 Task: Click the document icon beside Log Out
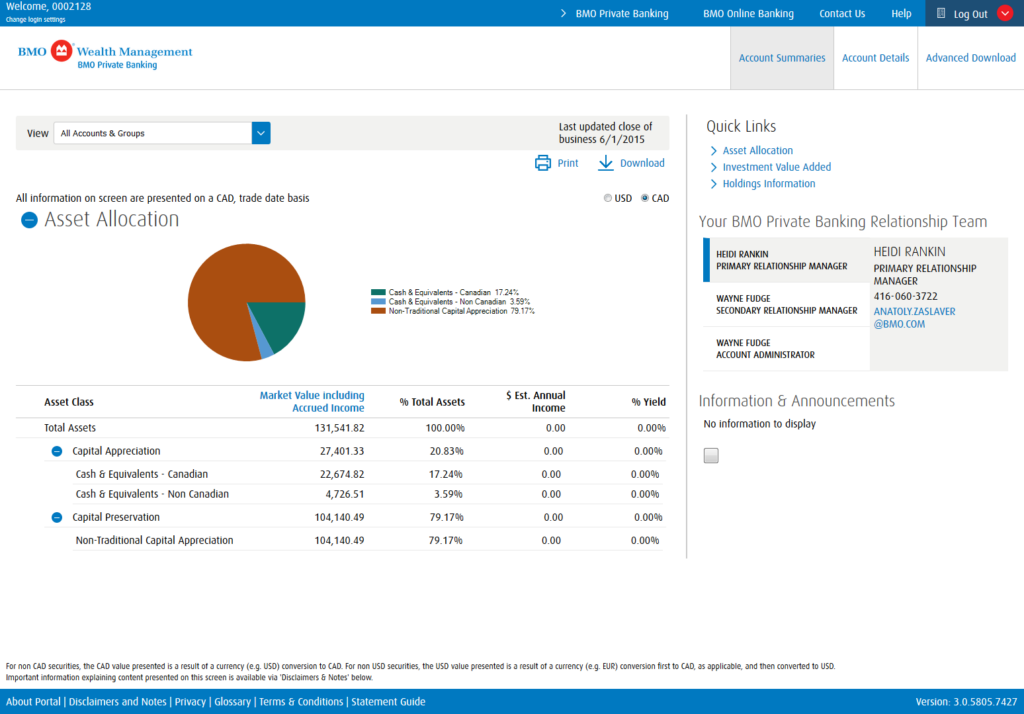(x=941, y=13)
